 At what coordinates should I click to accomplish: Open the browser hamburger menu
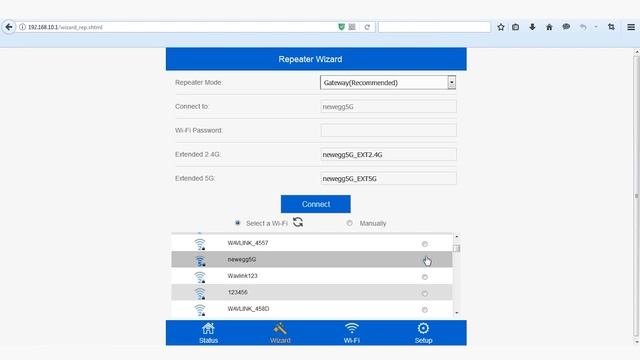631,27
